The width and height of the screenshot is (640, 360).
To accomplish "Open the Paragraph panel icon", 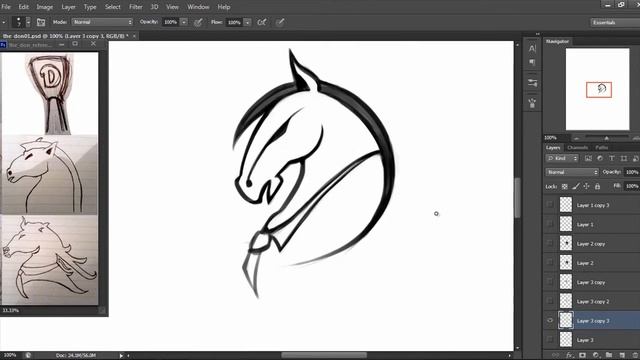I will [532, 62].
